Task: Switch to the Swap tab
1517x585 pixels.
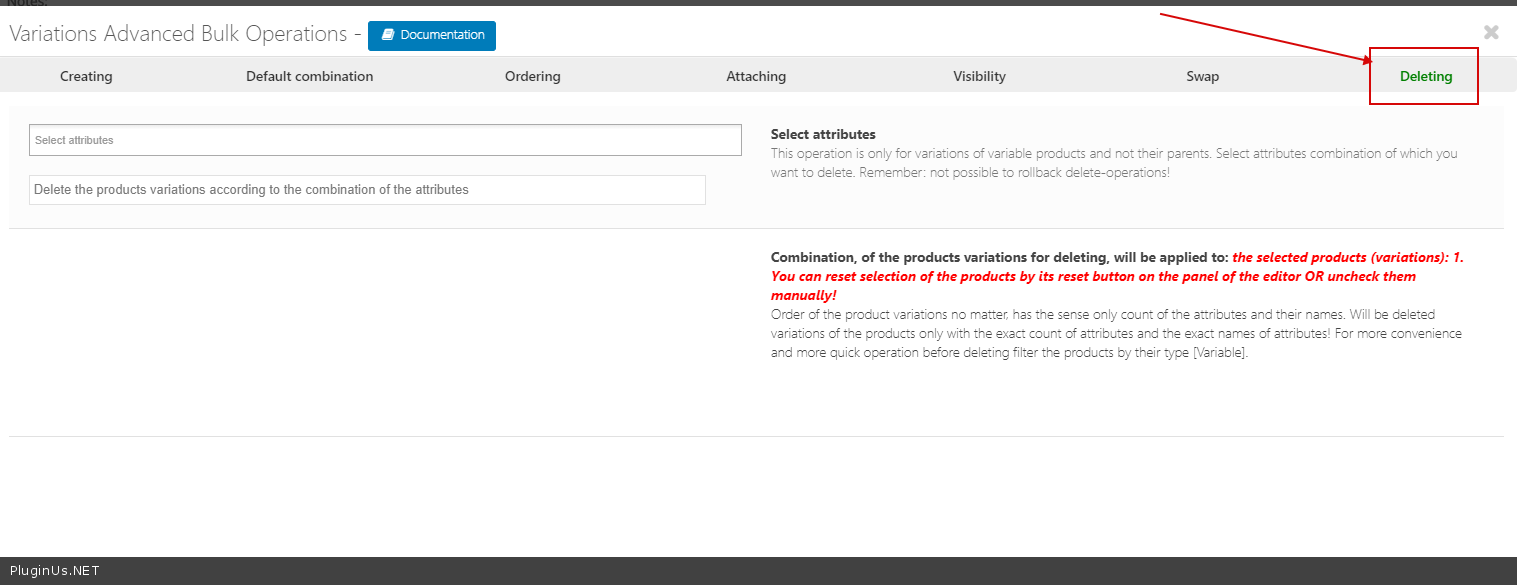Action: point(1202,76)
